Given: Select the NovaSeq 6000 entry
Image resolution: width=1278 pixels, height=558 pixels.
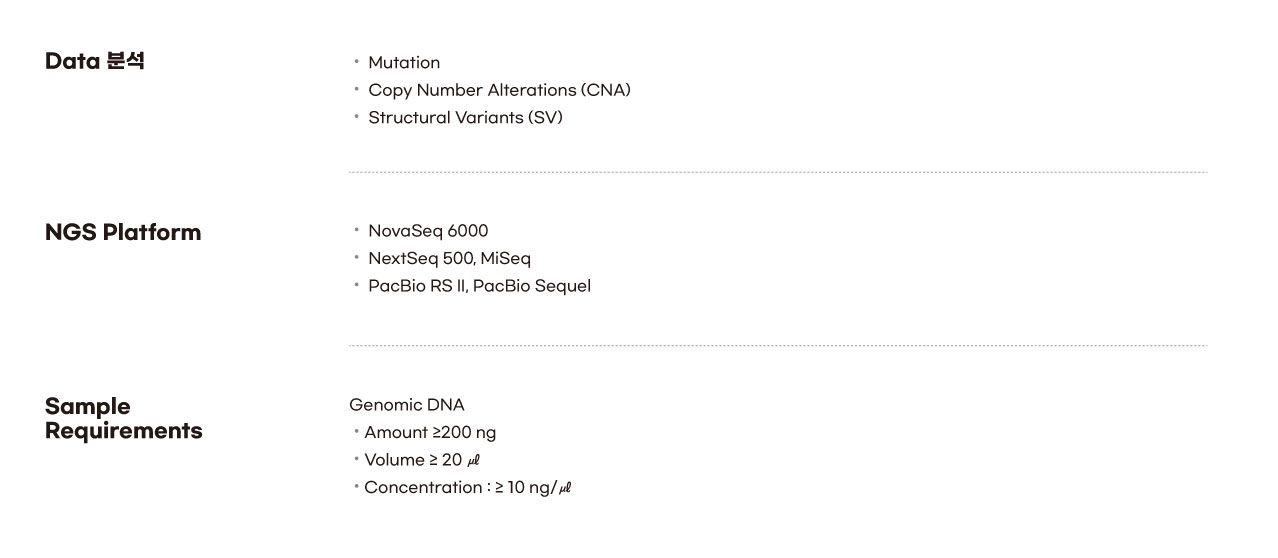Looking at the screenshot, I should tap(428, 231).
